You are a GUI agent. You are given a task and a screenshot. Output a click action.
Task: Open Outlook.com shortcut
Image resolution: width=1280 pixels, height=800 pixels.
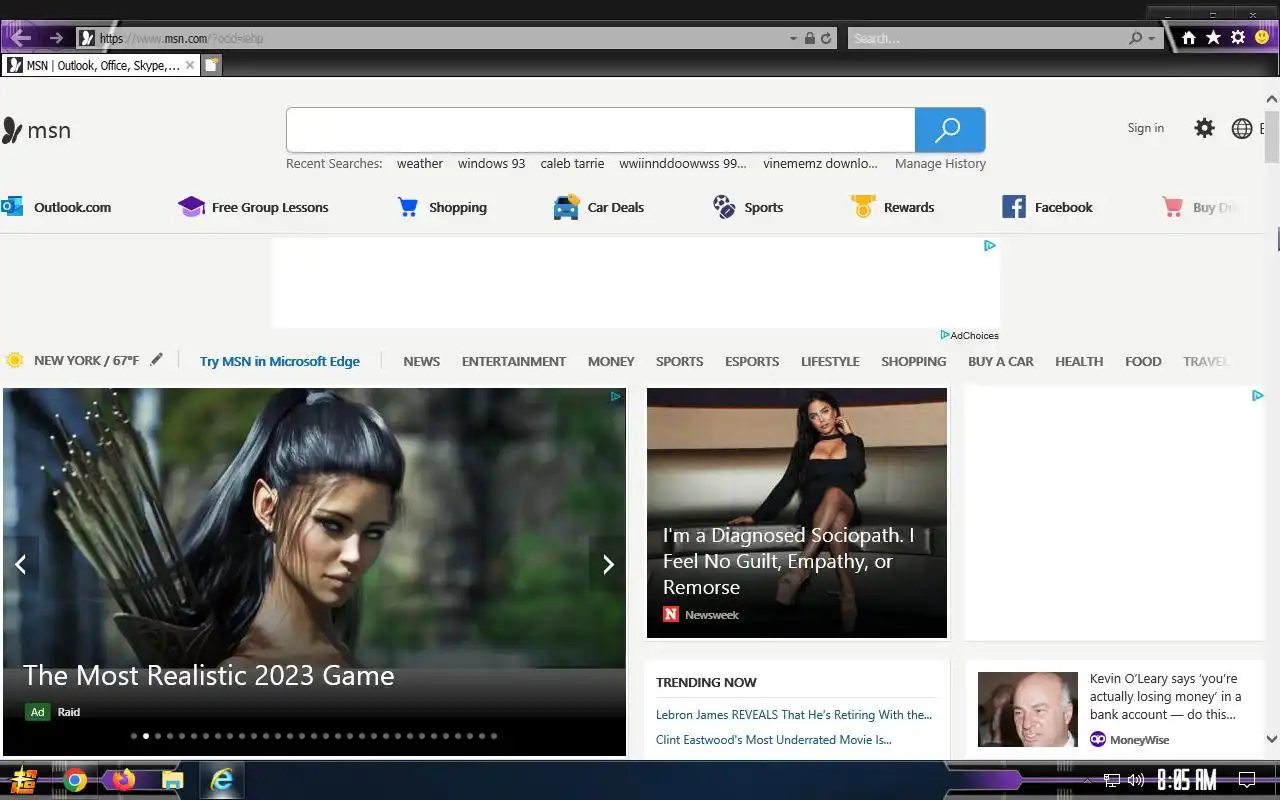click(x=57, y=207)
